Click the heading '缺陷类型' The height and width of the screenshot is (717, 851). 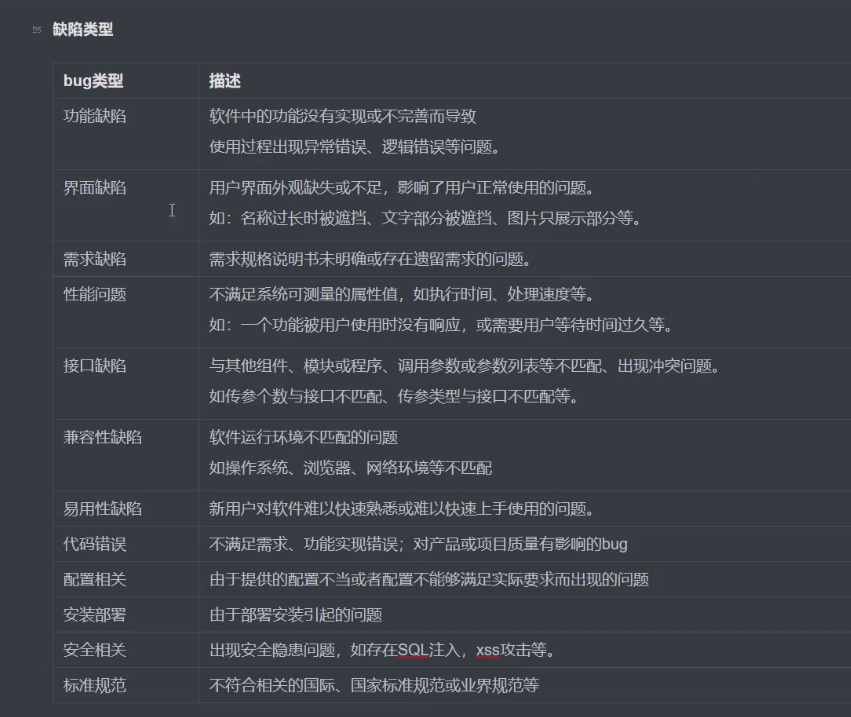82,29
